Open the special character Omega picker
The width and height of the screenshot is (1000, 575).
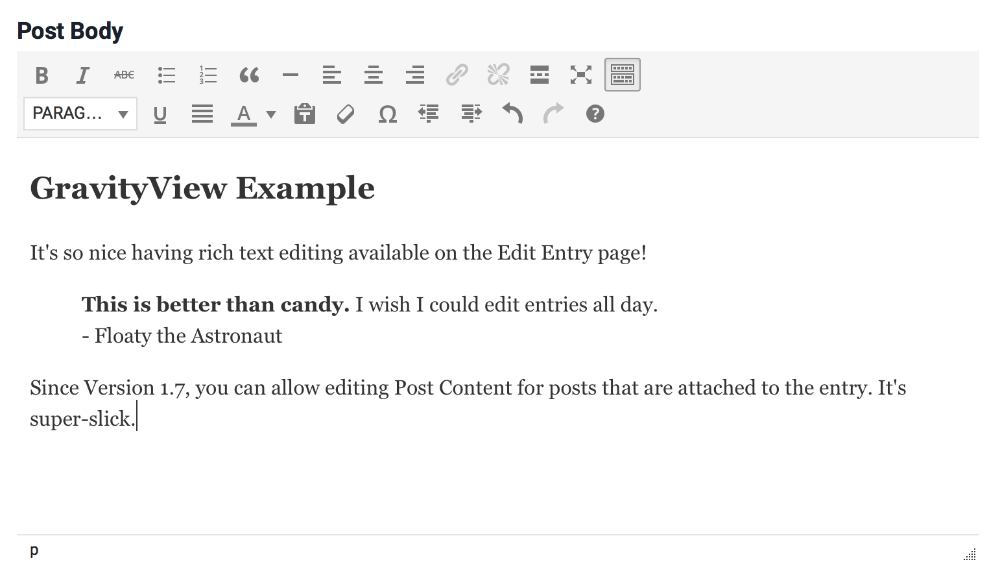[x=387, y=114]
